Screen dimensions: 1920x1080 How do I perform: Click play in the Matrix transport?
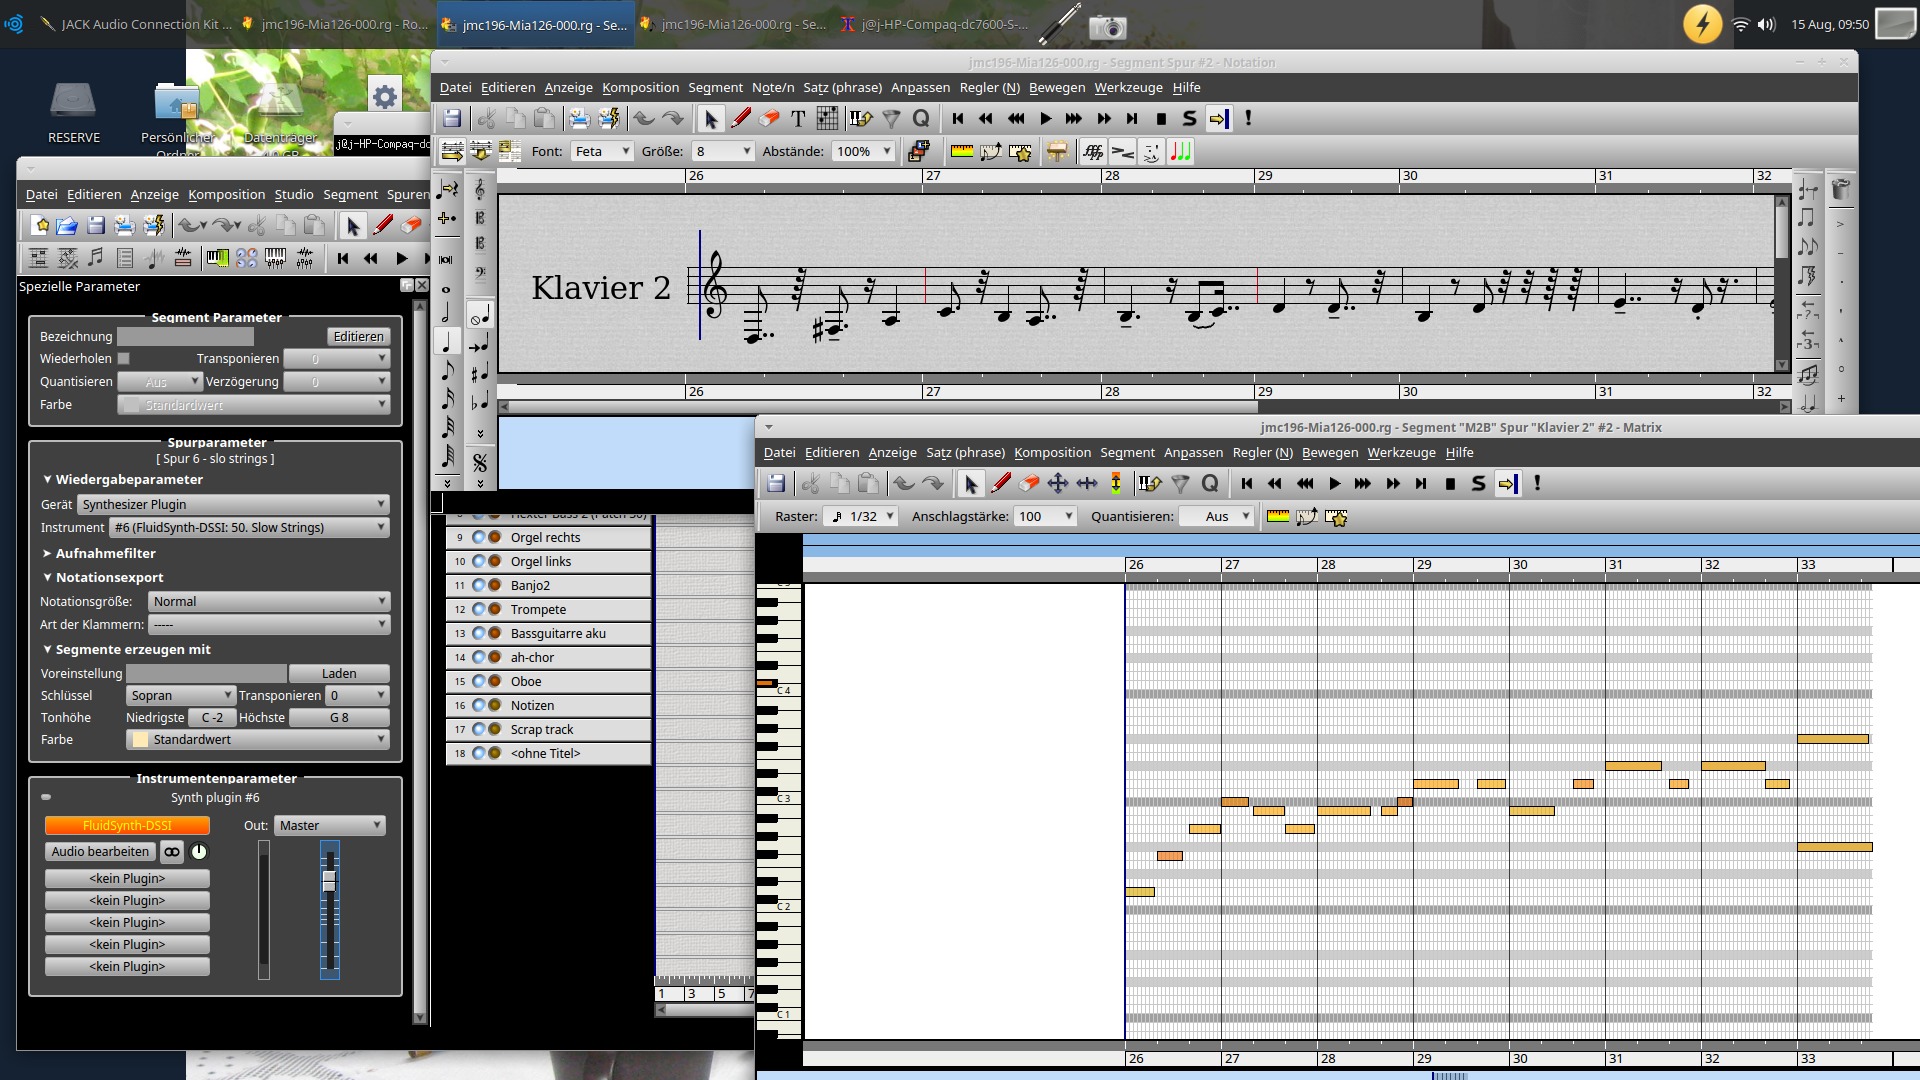click(x=1334, y=484)
